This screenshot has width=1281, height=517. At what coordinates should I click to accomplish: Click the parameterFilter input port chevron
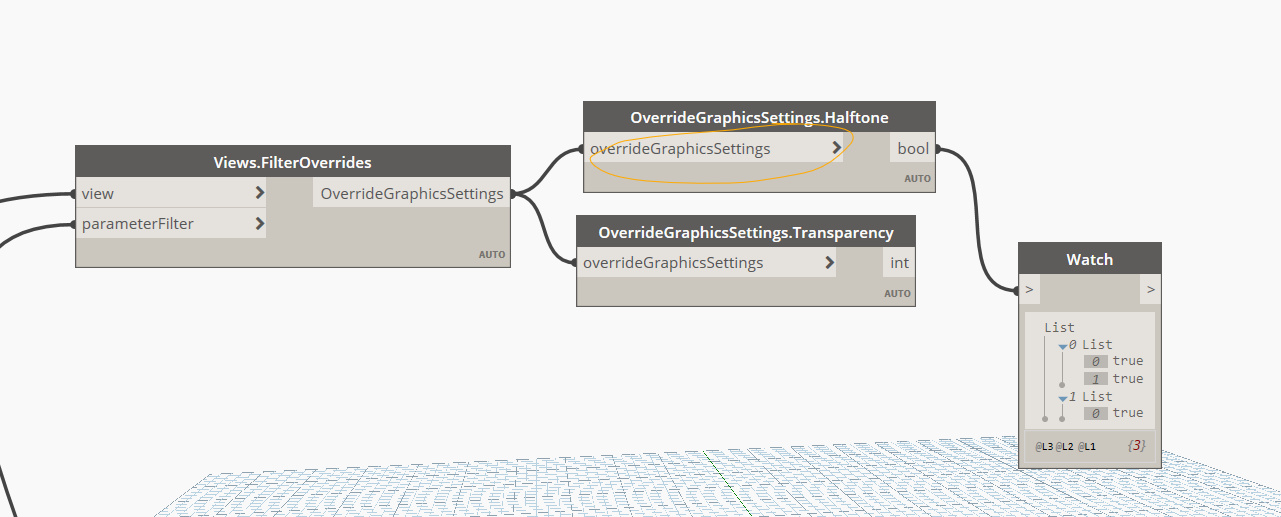260,223
